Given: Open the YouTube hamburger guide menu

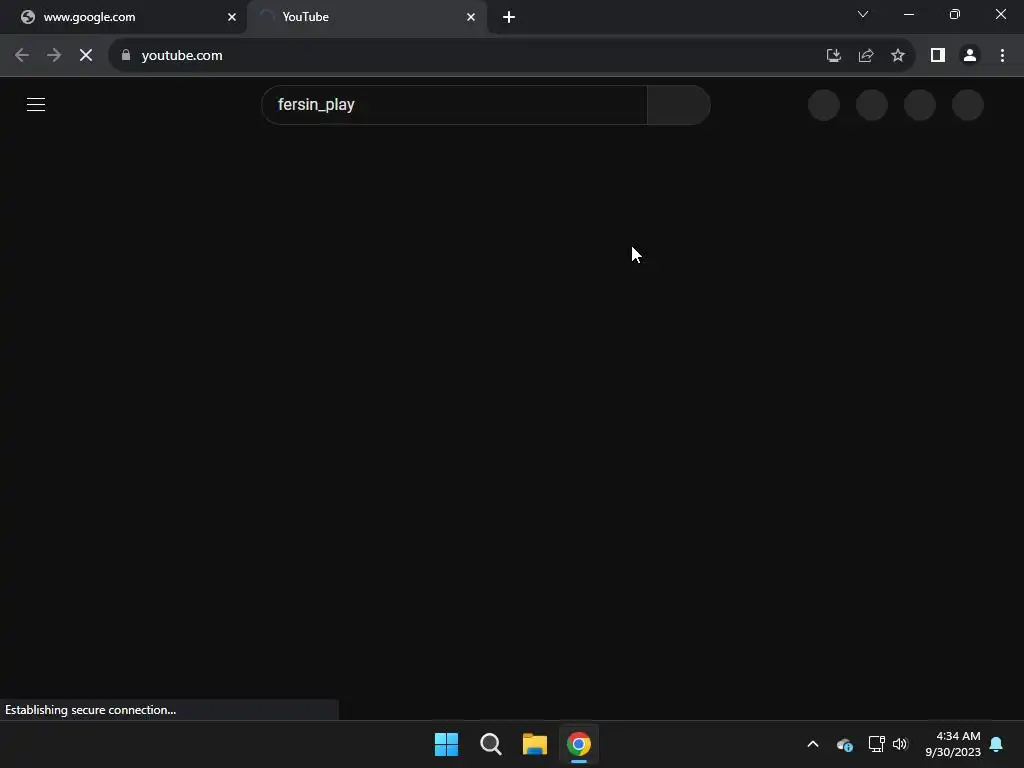Looking at the screenshot, I should tap(36, 104).
